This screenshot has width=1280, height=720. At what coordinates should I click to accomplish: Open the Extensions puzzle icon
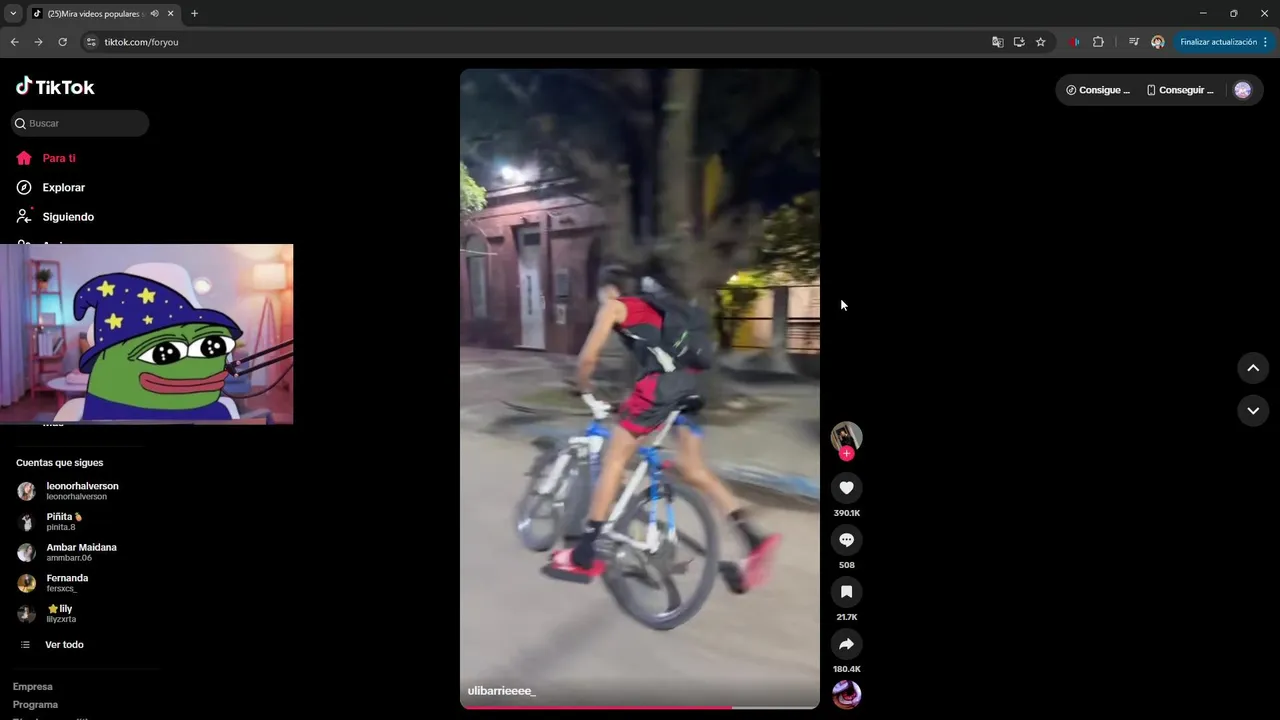pyautogui.click(x=1098, y=42)
